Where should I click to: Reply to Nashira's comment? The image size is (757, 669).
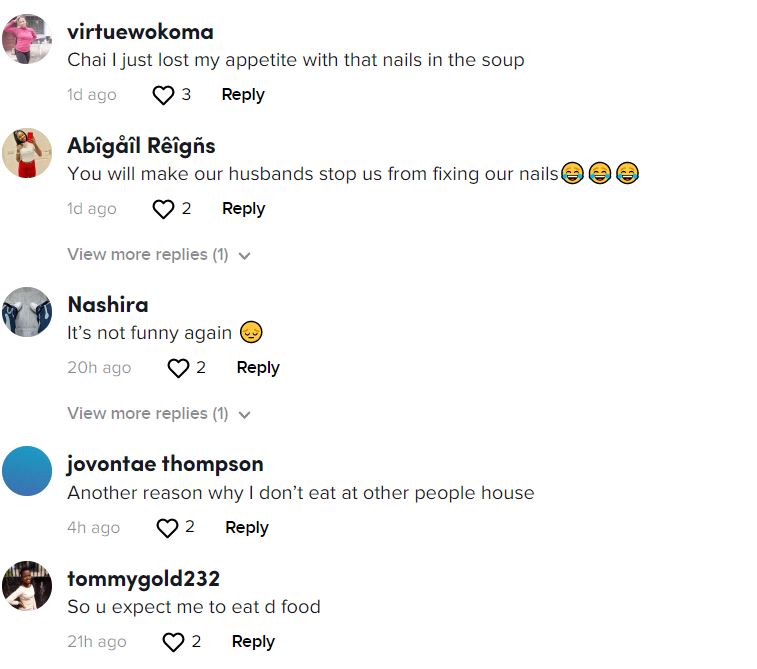point(257,368)
